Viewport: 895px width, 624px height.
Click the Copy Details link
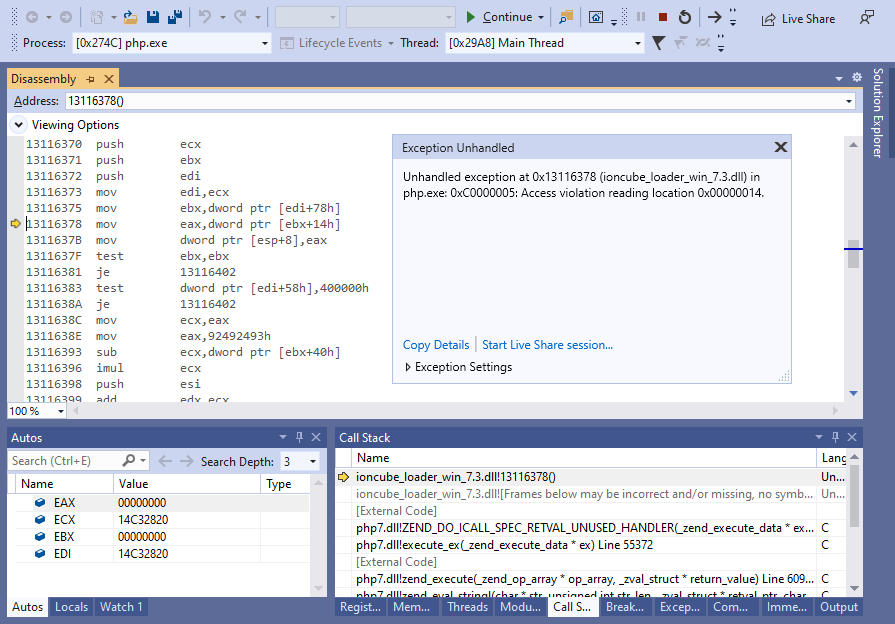point(436,345)
